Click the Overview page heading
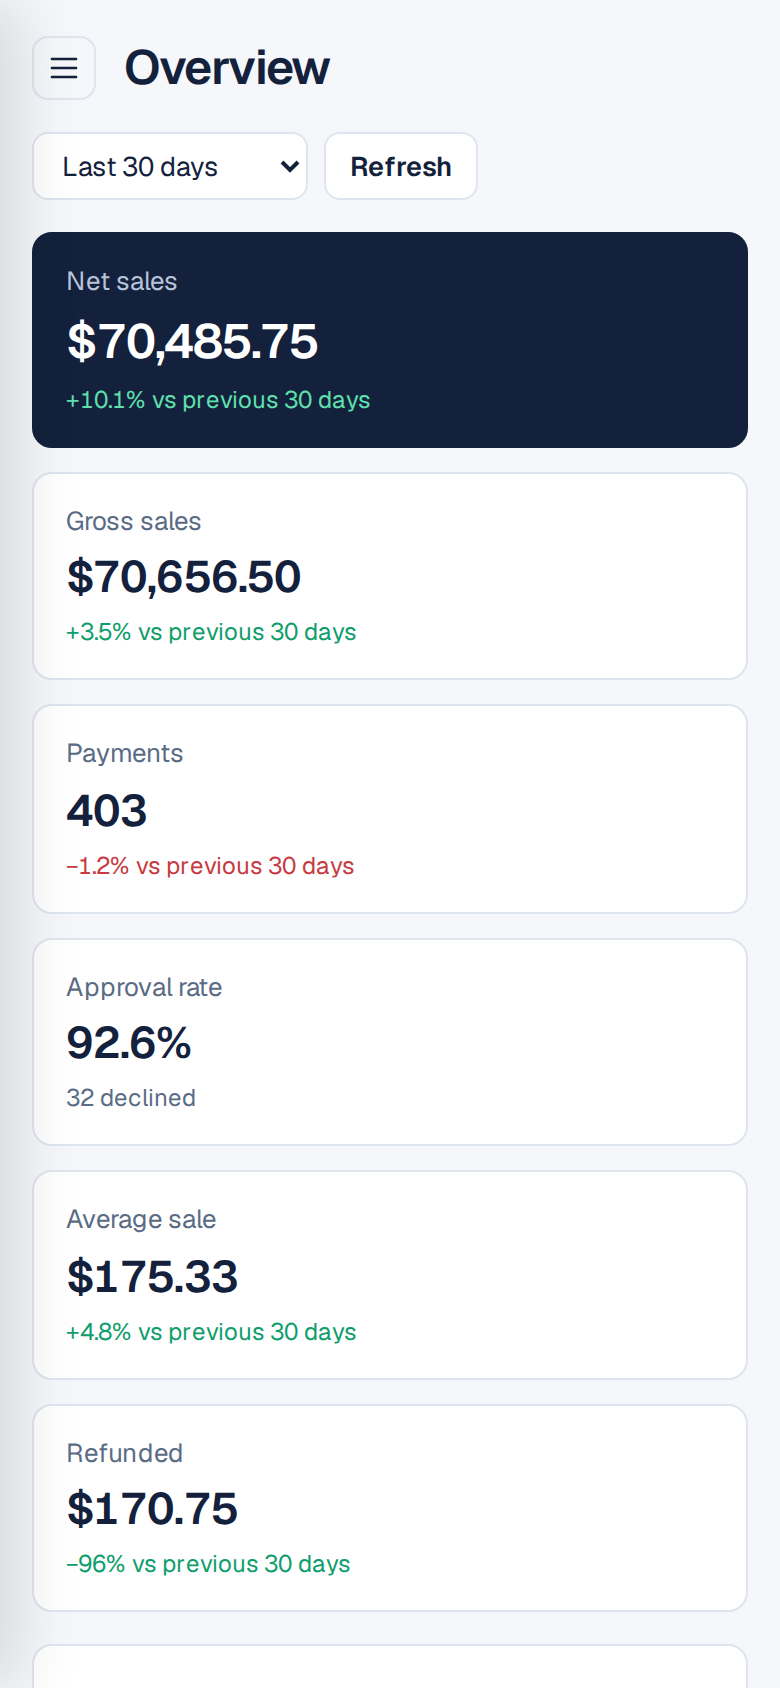The width and height of the screenshot is (780, 1688). click(x=227, y=68)
